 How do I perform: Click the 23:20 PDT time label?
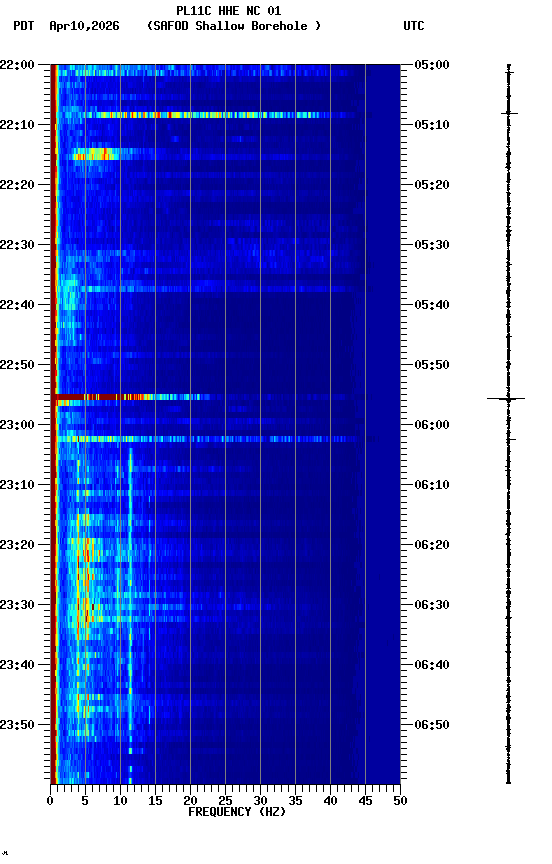click(x=18, y=545)
